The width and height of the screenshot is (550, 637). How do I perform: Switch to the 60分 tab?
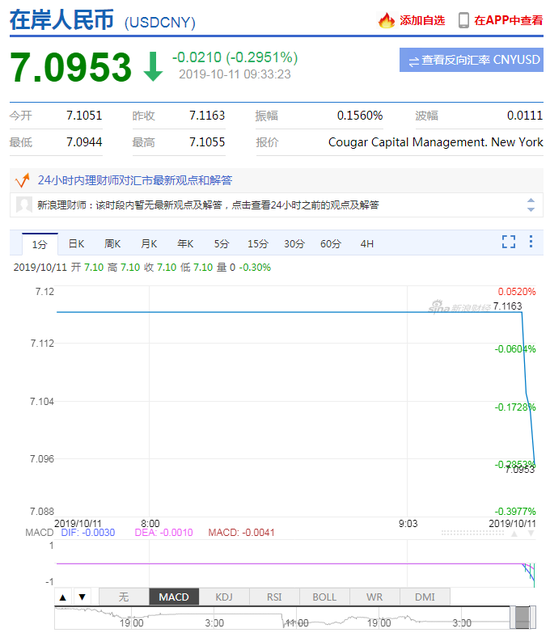[330, 244]
